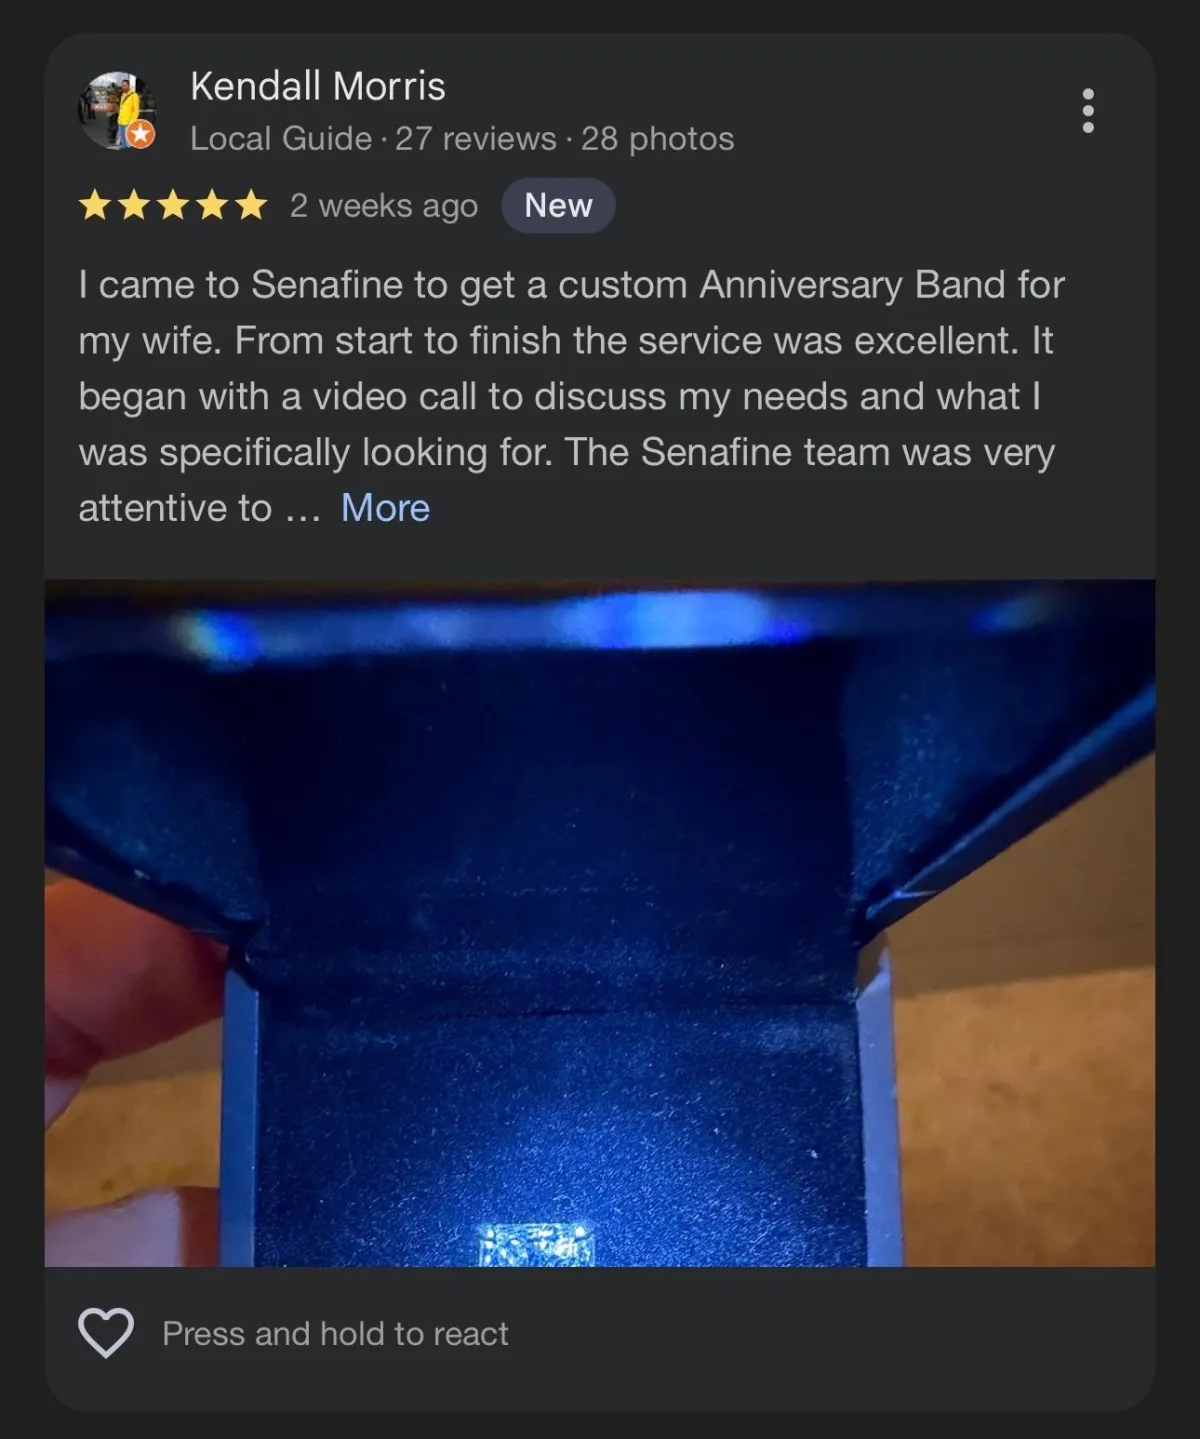The image size is (1200, 1439).
Task: Click the review text about Senafine
Action: [x=572, y=396]
